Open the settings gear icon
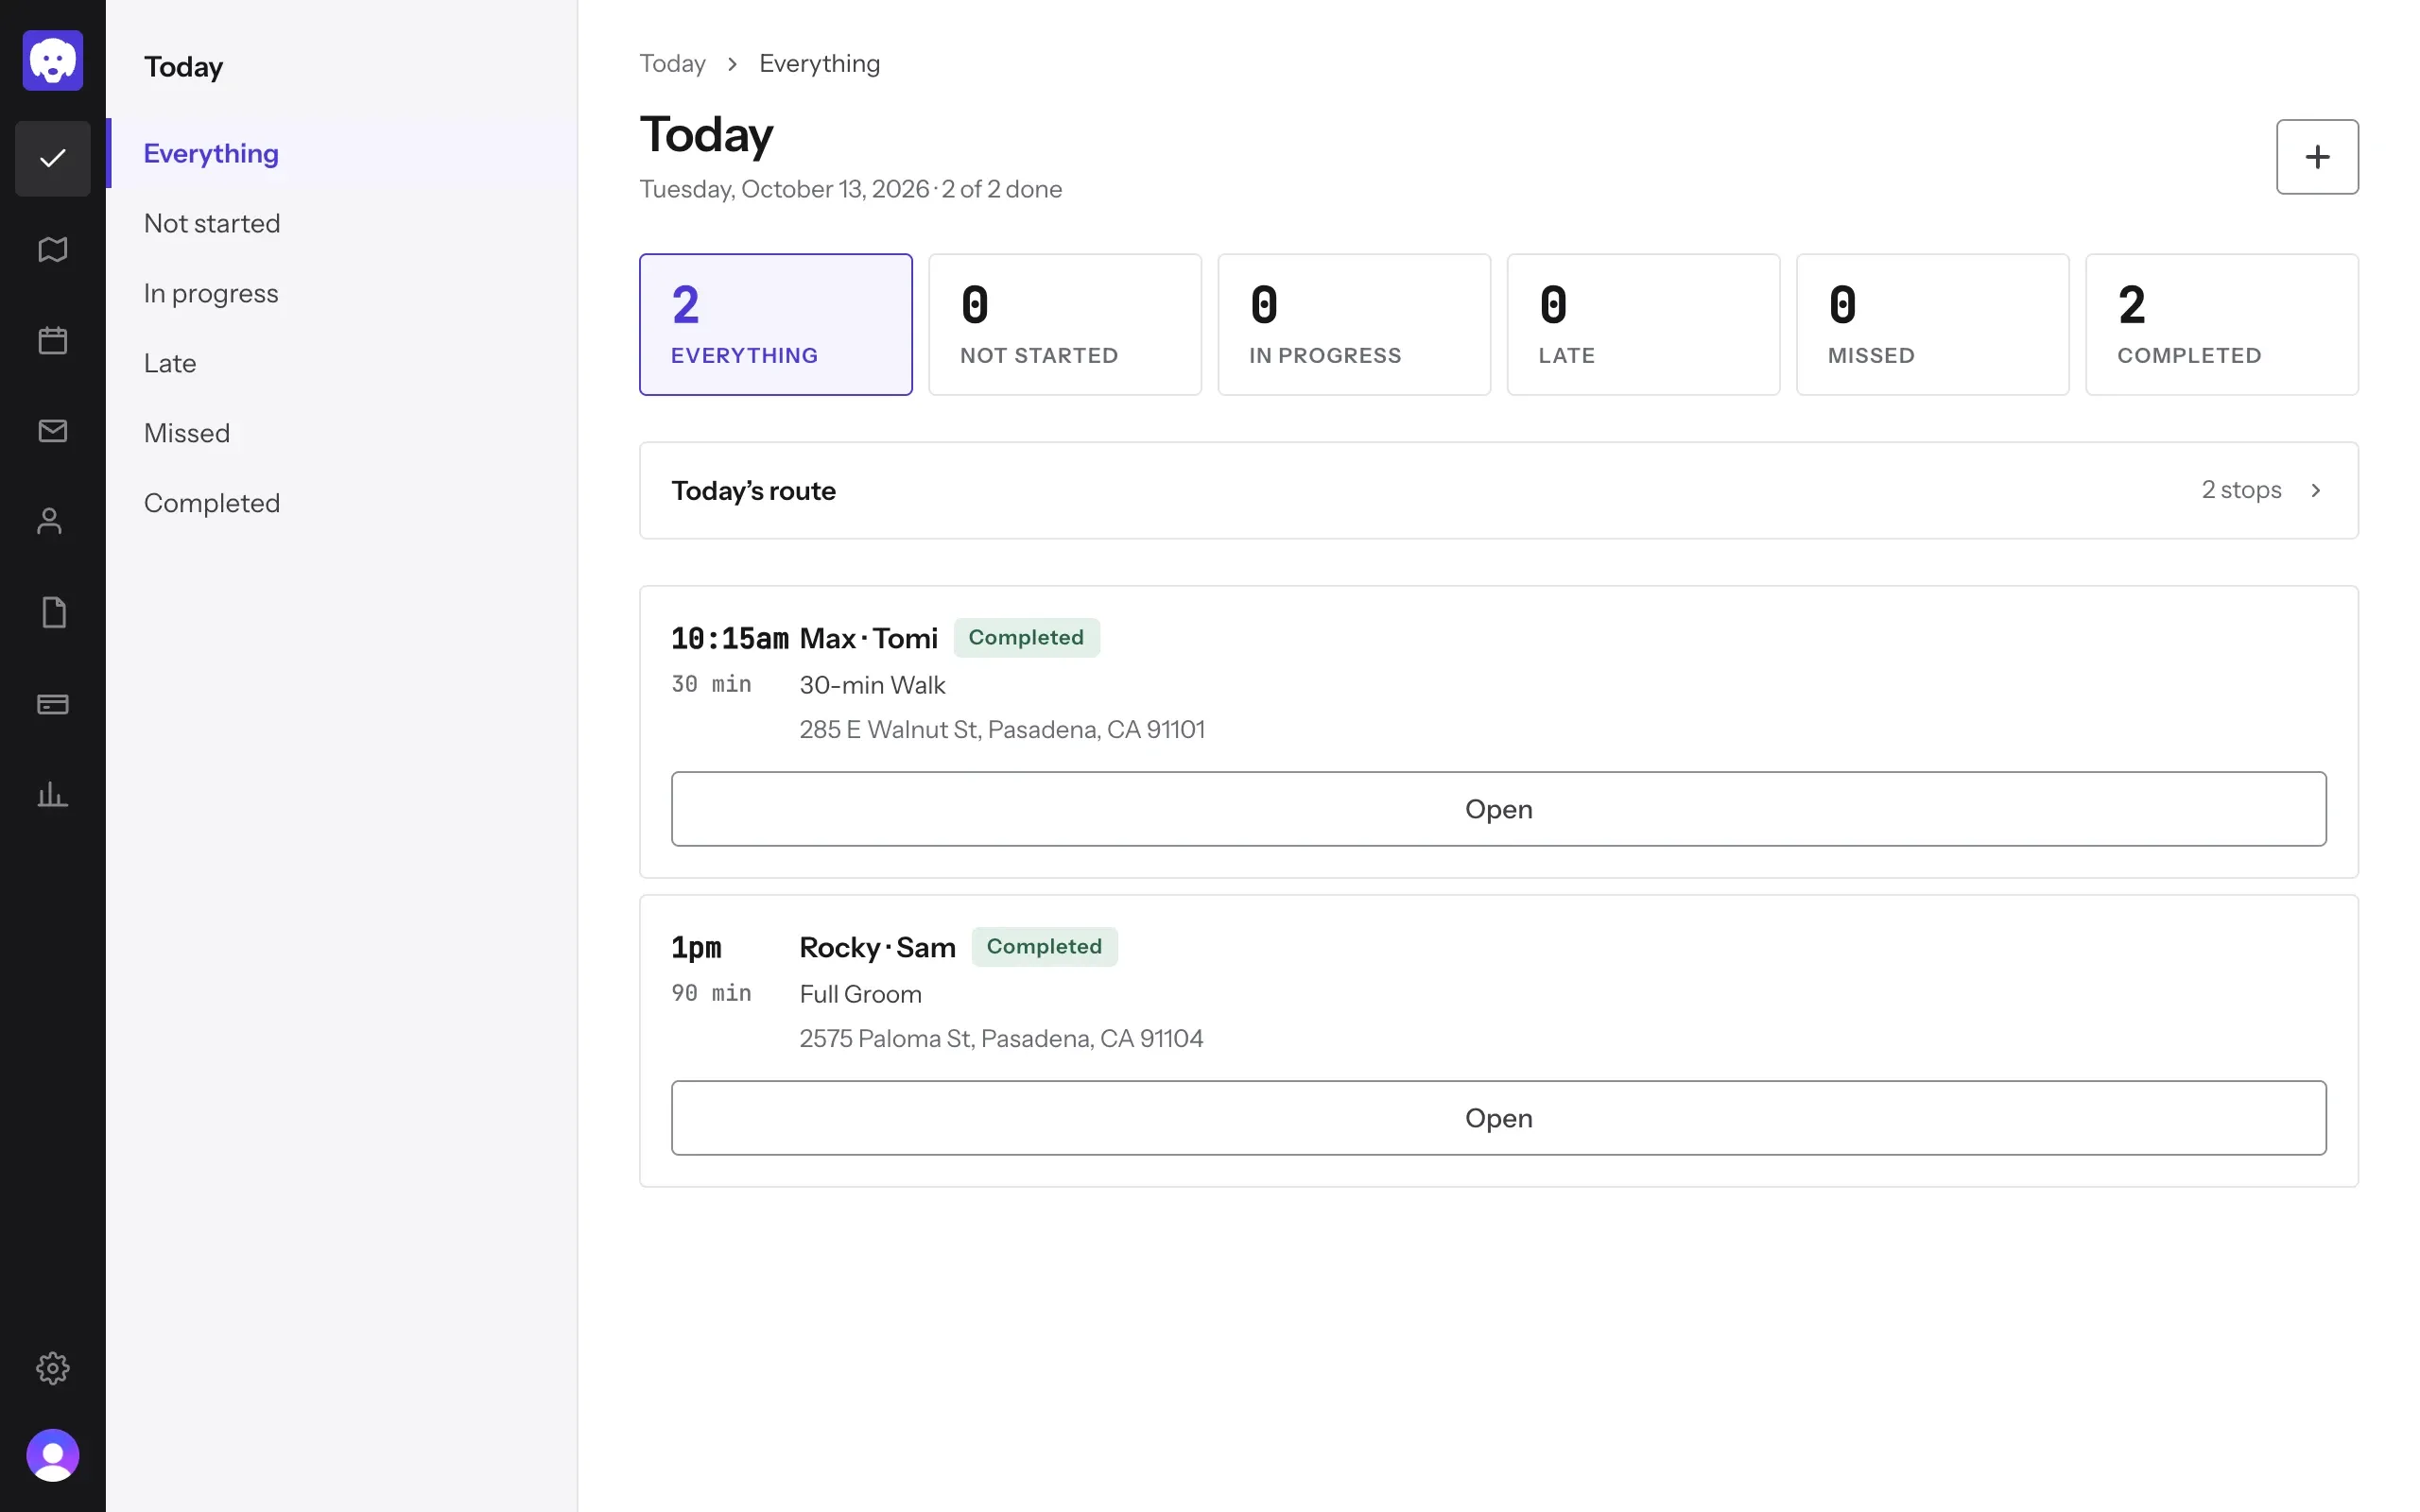This screenshot has height=1512, width=2420. coord(52,1367)
